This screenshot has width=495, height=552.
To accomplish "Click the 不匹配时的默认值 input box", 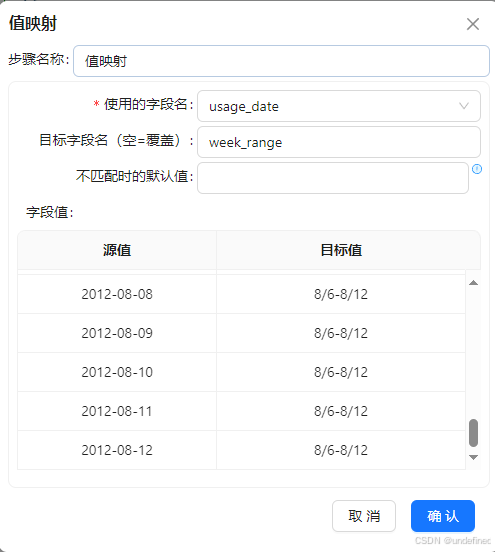I will click(333, 178).
